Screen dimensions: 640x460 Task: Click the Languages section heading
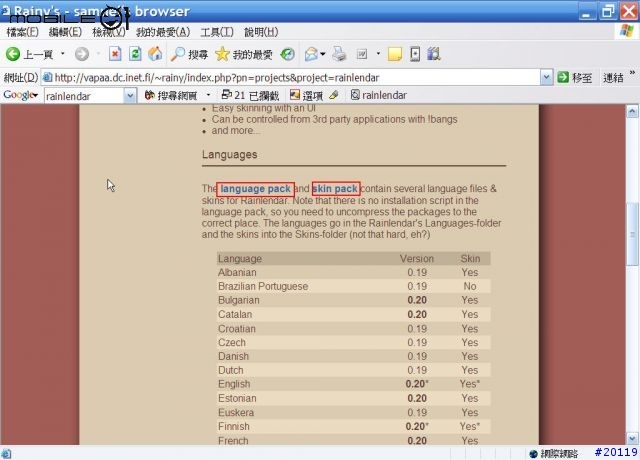click(x=229, y=155)
